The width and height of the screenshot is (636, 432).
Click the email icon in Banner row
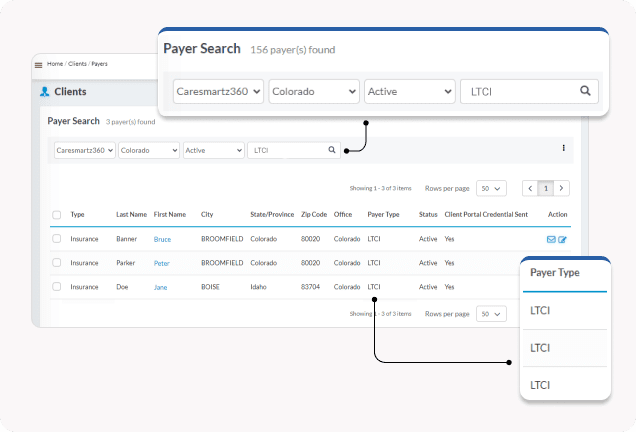(x=551, y=239)
